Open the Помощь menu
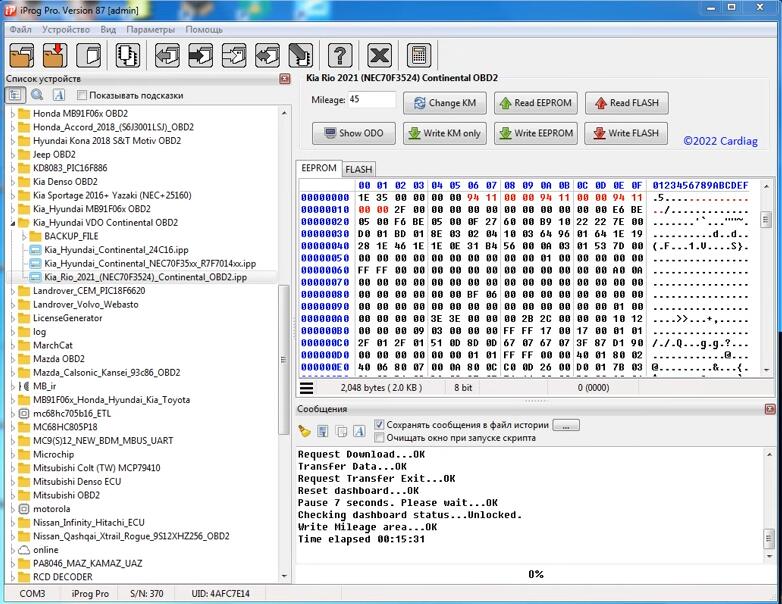Viewport: 782px width, 604px height. pos(204,29)
